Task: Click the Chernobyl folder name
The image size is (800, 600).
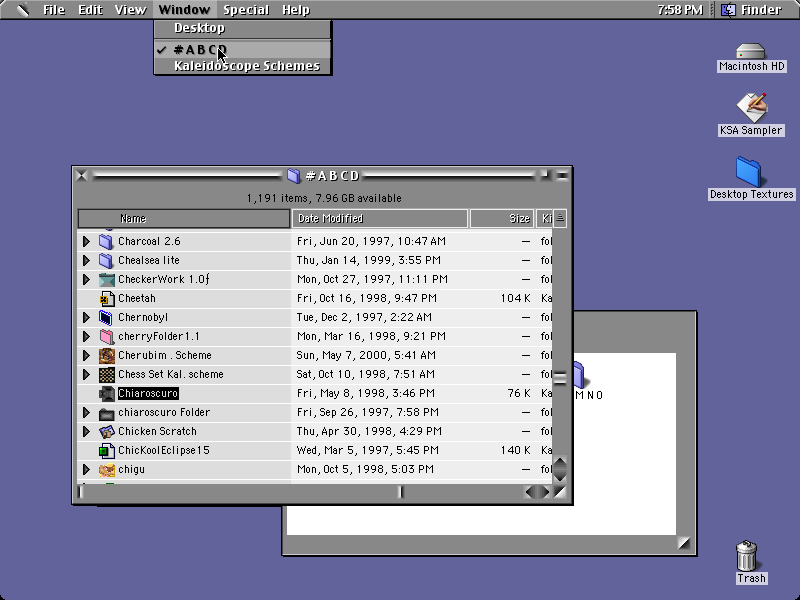Action: pos(143,317)
